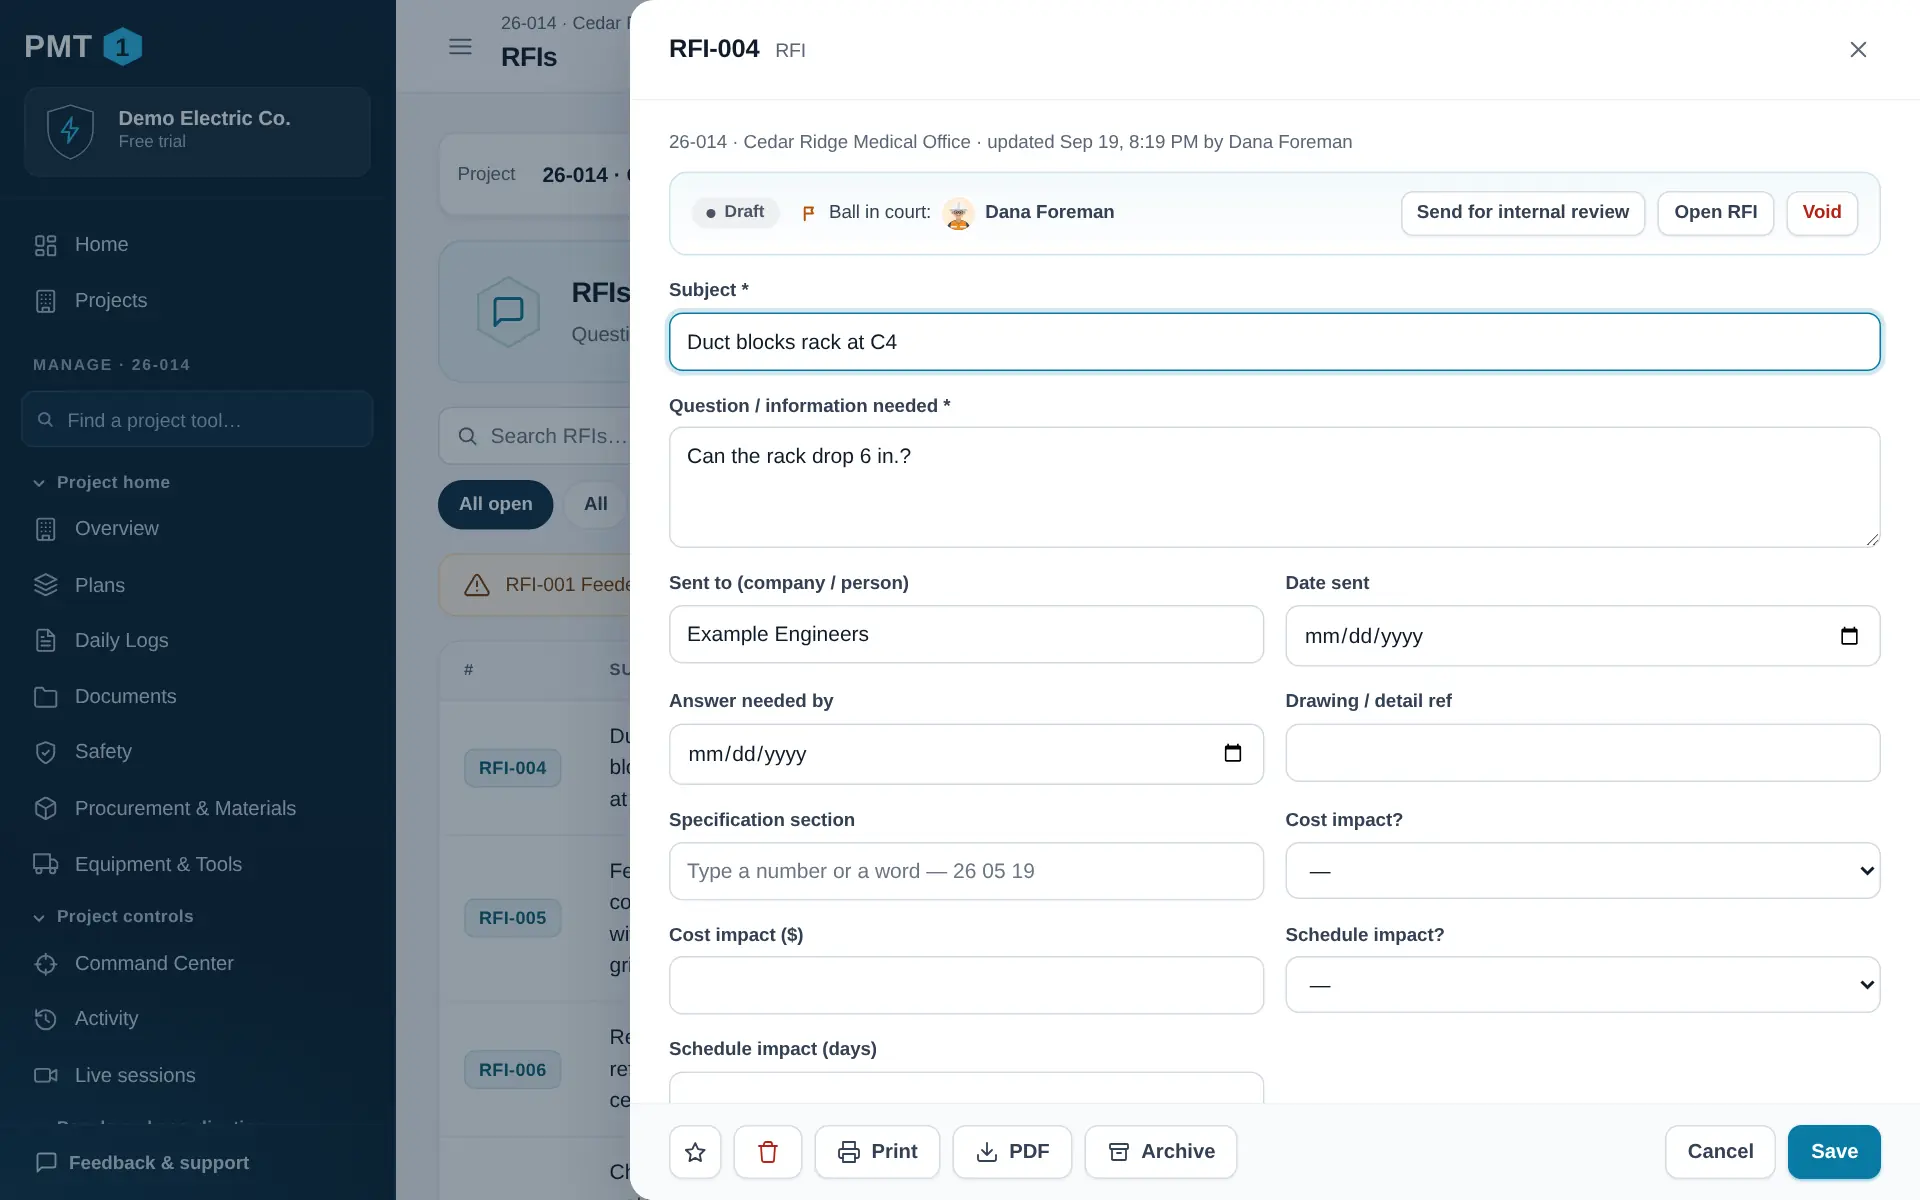Click the Drawing / detail ref field

click(x=1582, y=753)
